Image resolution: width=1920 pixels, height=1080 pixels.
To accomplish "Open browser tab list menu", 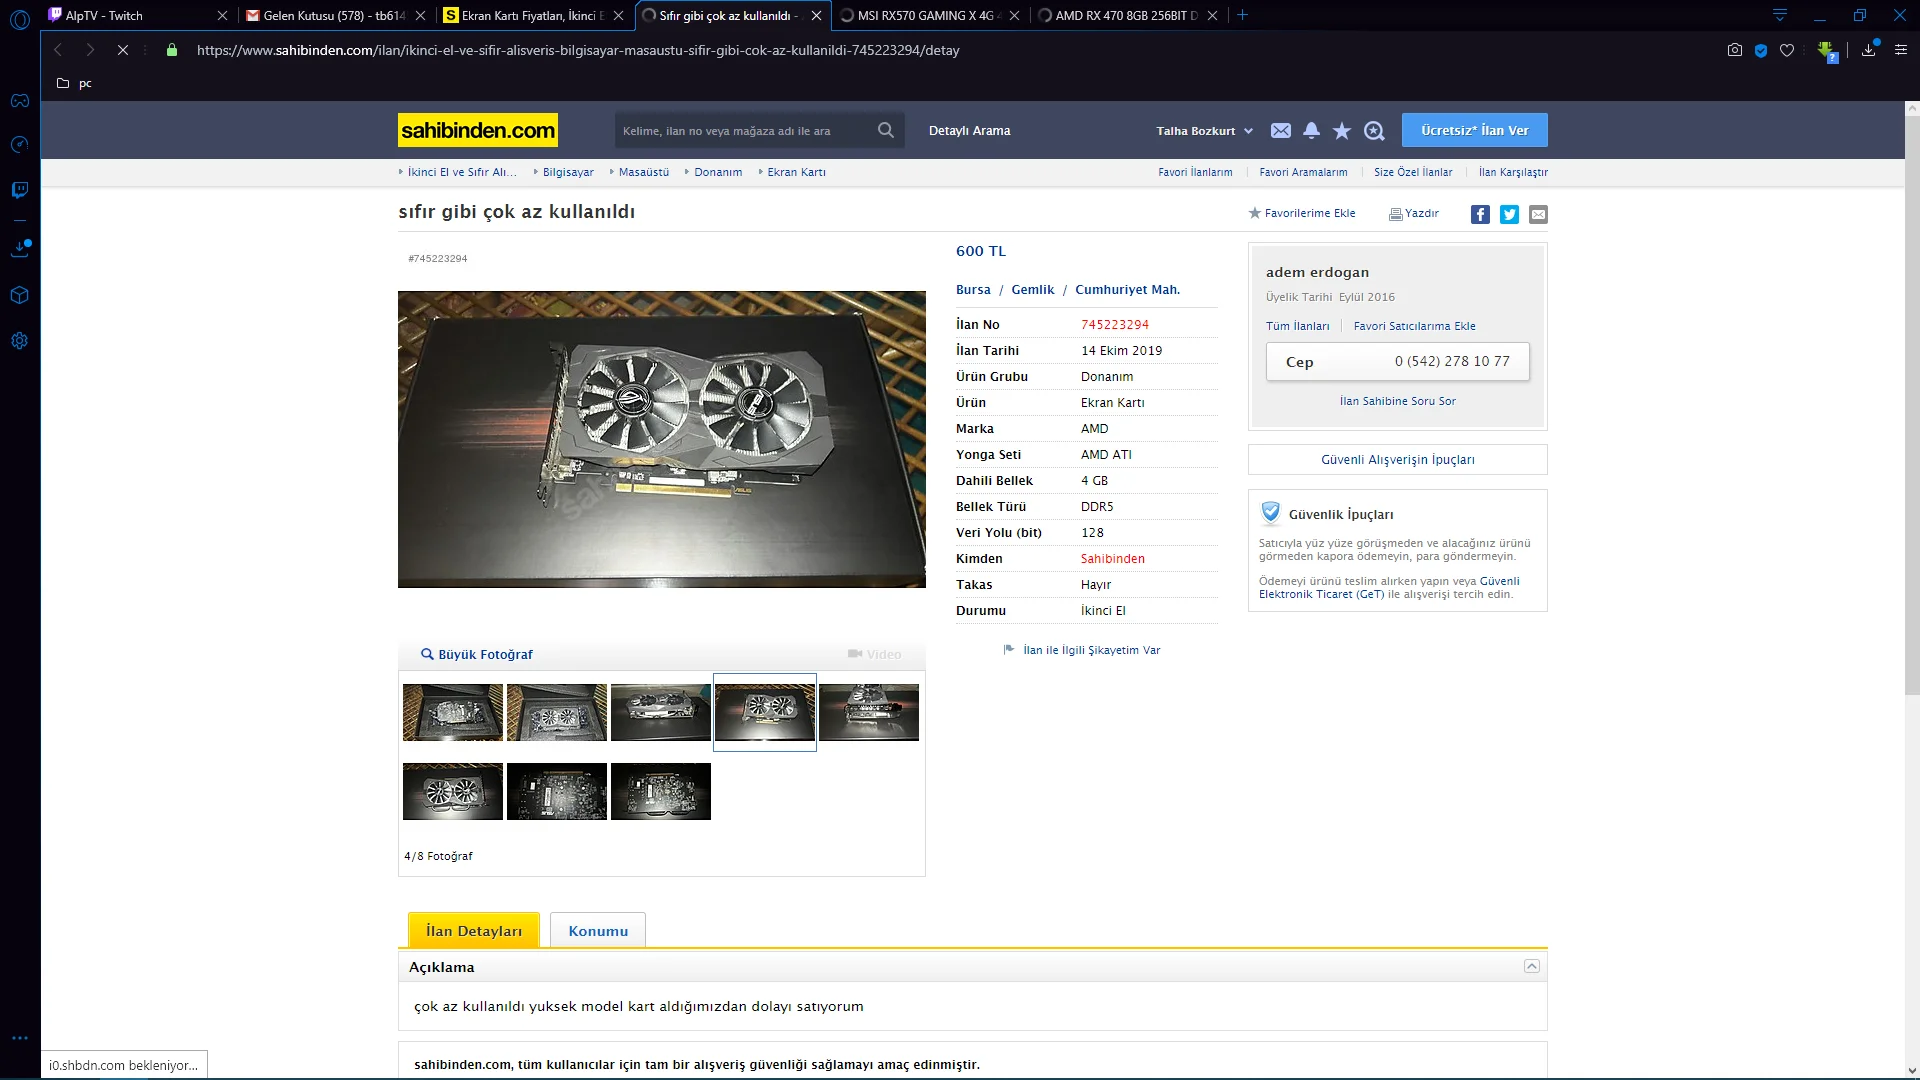I will coord(1779,15).
